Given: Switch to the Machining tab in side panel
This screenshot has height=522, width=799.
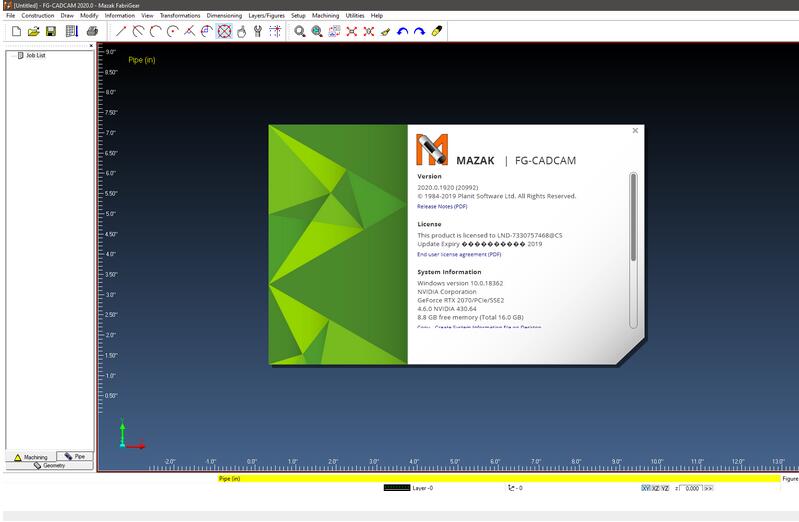Looking at the screenshot, I should click(x=31, y=457).
